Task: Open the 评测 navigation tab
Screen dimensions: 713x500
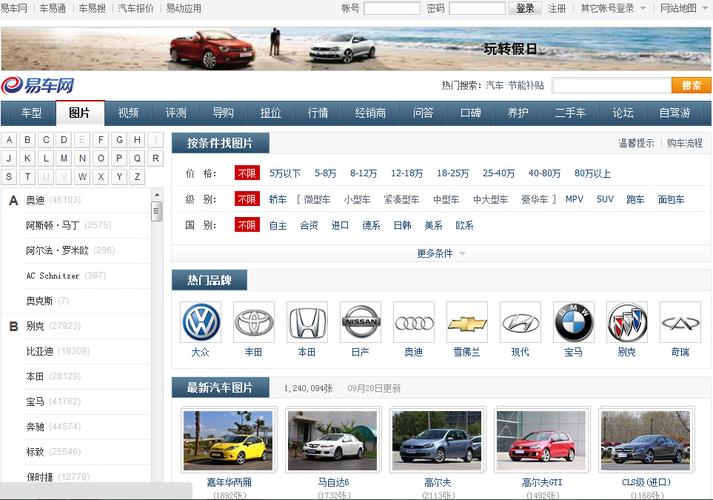Action: pos(176,113)
